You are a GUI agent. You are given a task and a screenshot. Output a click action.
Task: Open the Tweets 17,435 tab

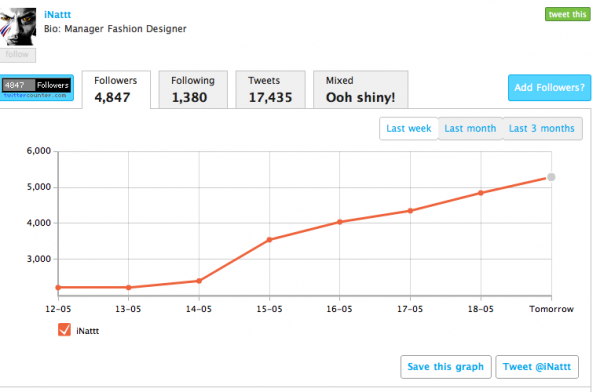coord(270,90)
